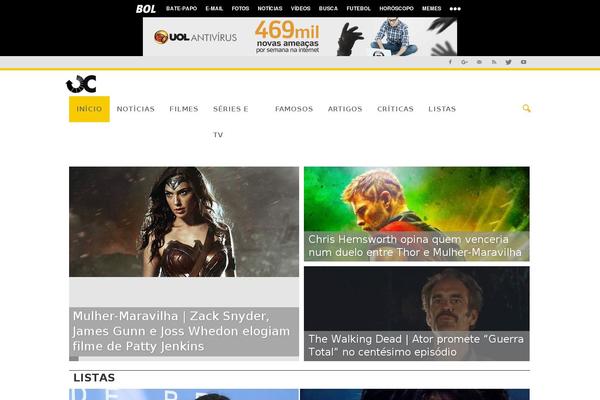Go to the NOTÍCIAS section in the main menu
The width and height of the screenshot is (600, 400).
(135, 109)
